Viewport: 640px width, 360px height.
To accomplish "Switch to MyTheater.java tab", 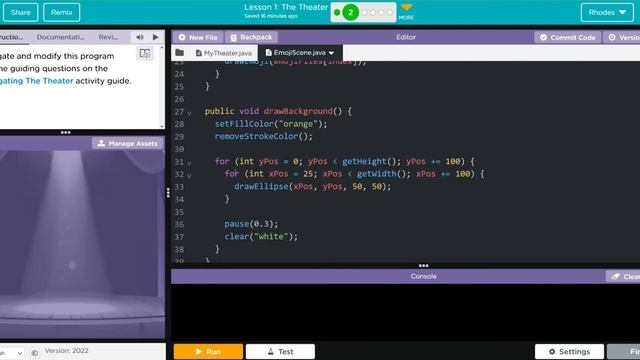I will point(224,53).
